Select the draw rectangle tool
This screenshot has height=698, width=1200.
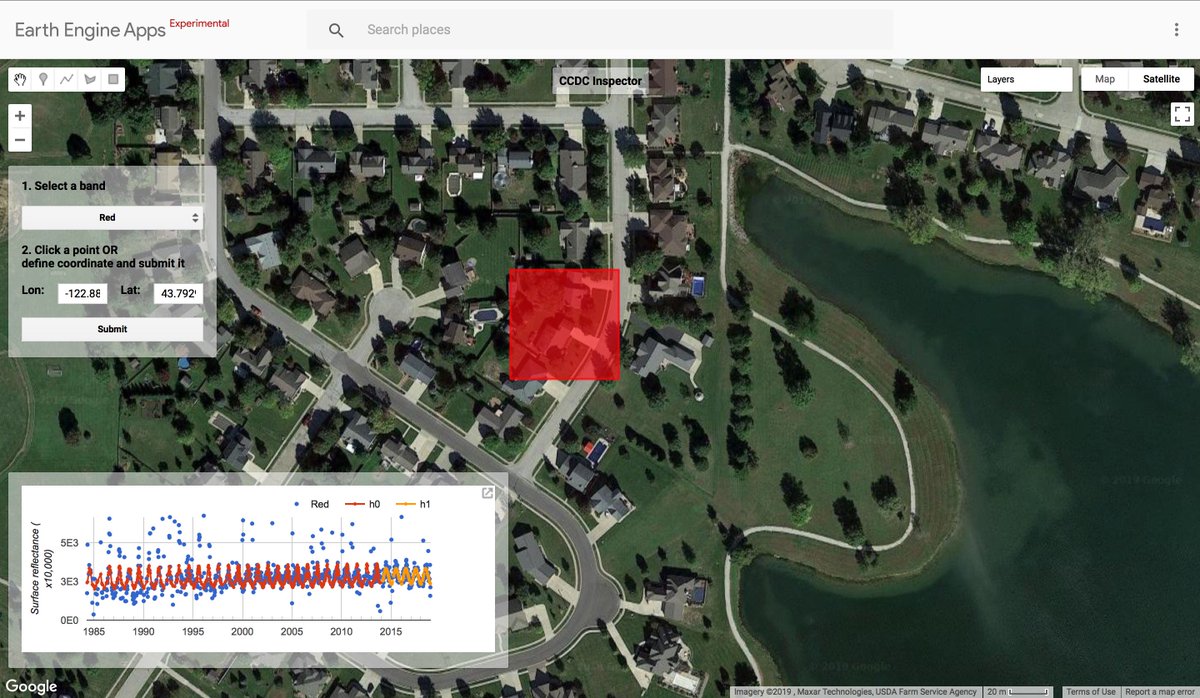pos(113,79)
